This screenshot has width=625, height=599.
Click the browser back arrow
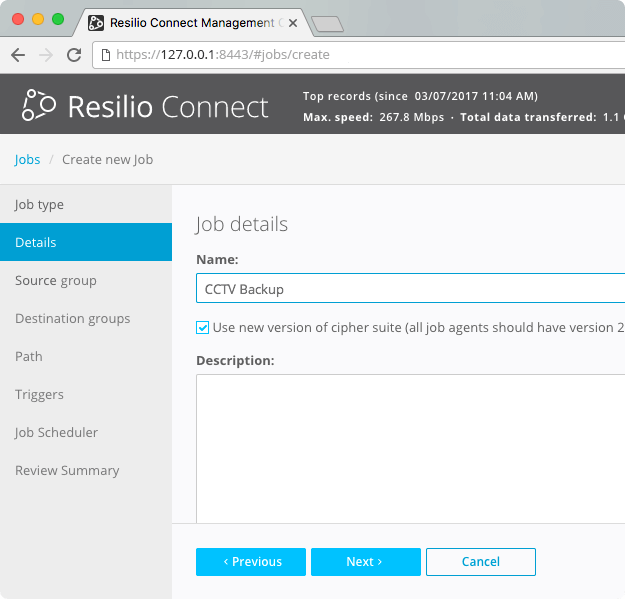click(x=18, y=55)
